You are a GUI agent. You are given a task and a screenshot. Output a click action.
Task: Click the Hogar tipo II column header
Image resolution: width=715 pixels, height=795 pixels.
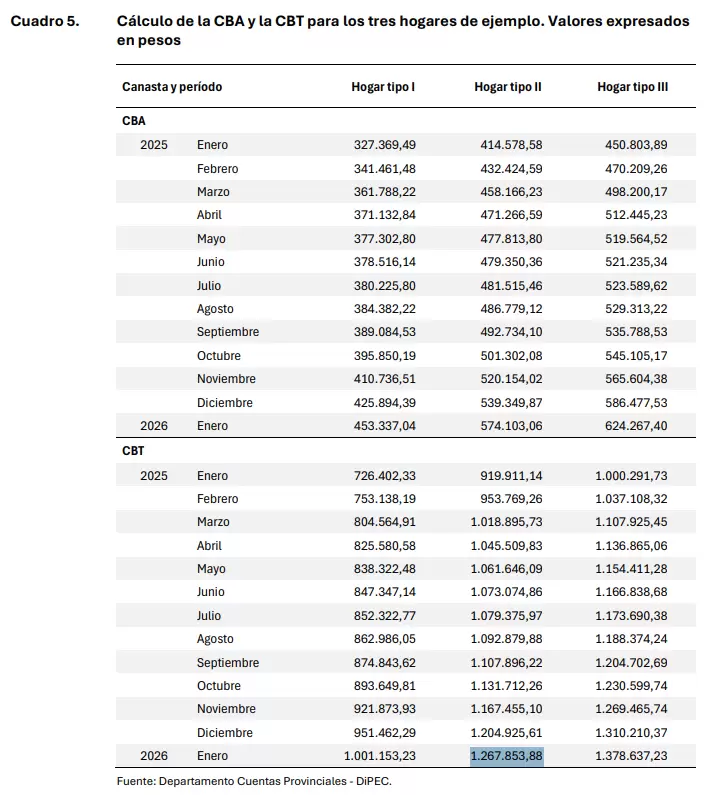tap(508, 87)
